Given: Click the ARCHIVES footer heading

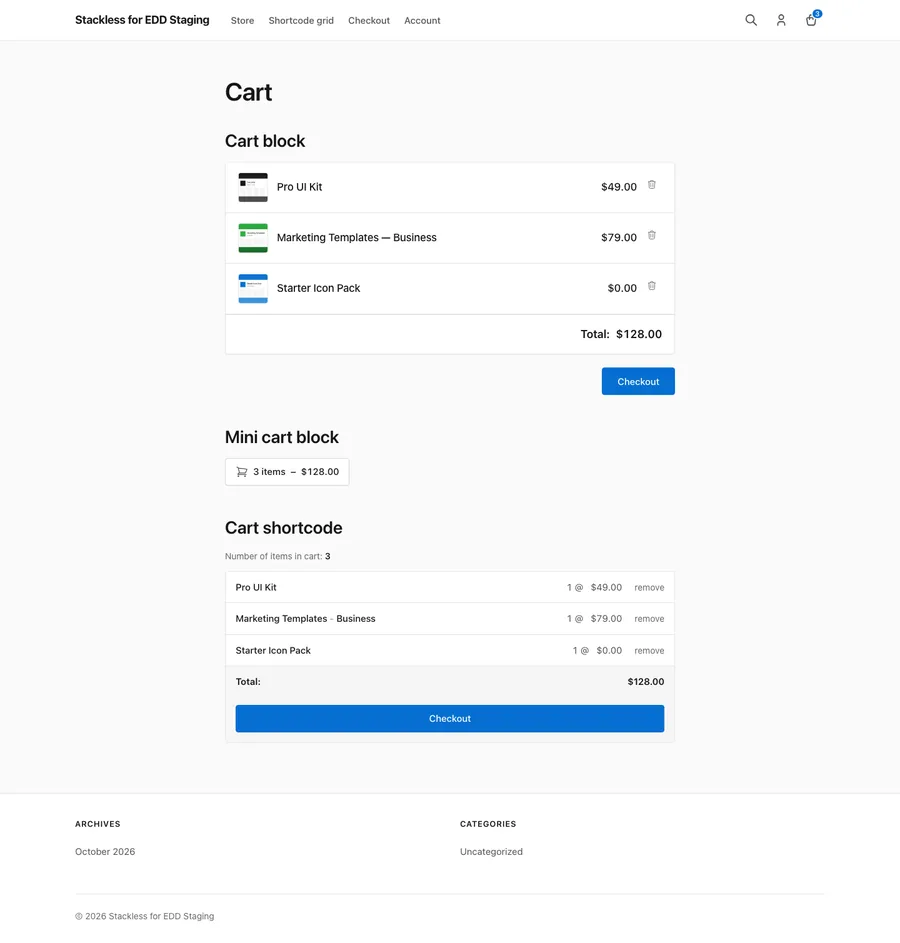Looking at the screenshot, I should click(98, 824).
